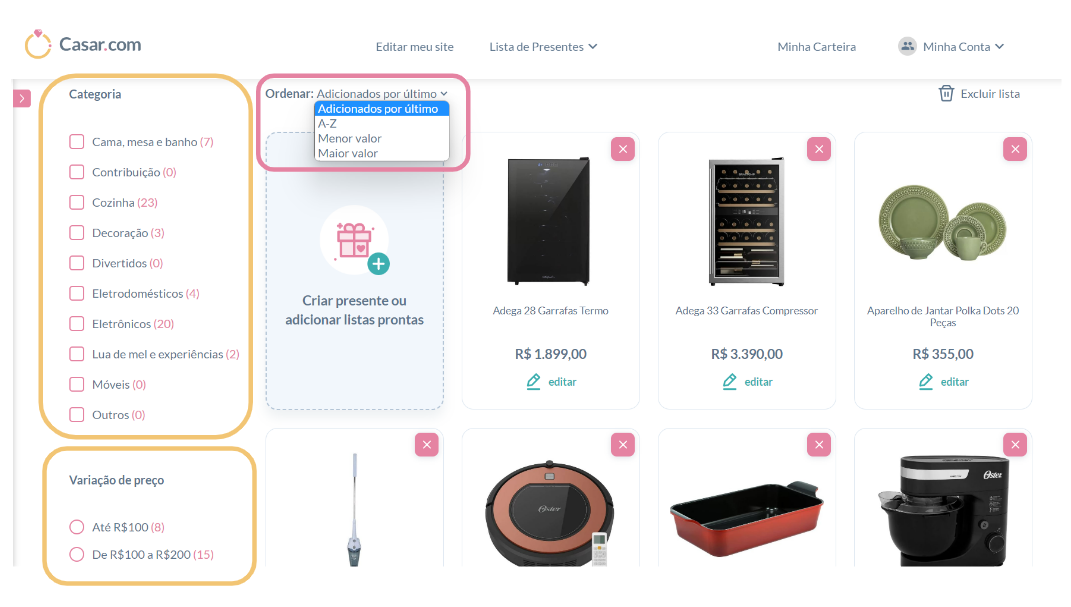1071x607 pixels.
Task: Click the gift icon to create a present
Action: point(355,241)
